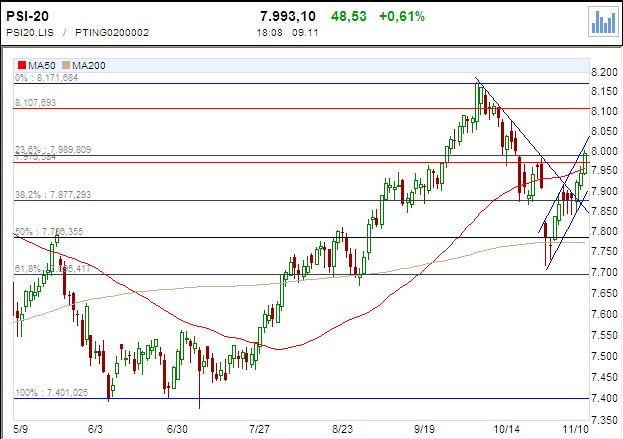Click the 6/3 date axis label
The width and height of the screenshot is (623, 439).
[95, 429]
